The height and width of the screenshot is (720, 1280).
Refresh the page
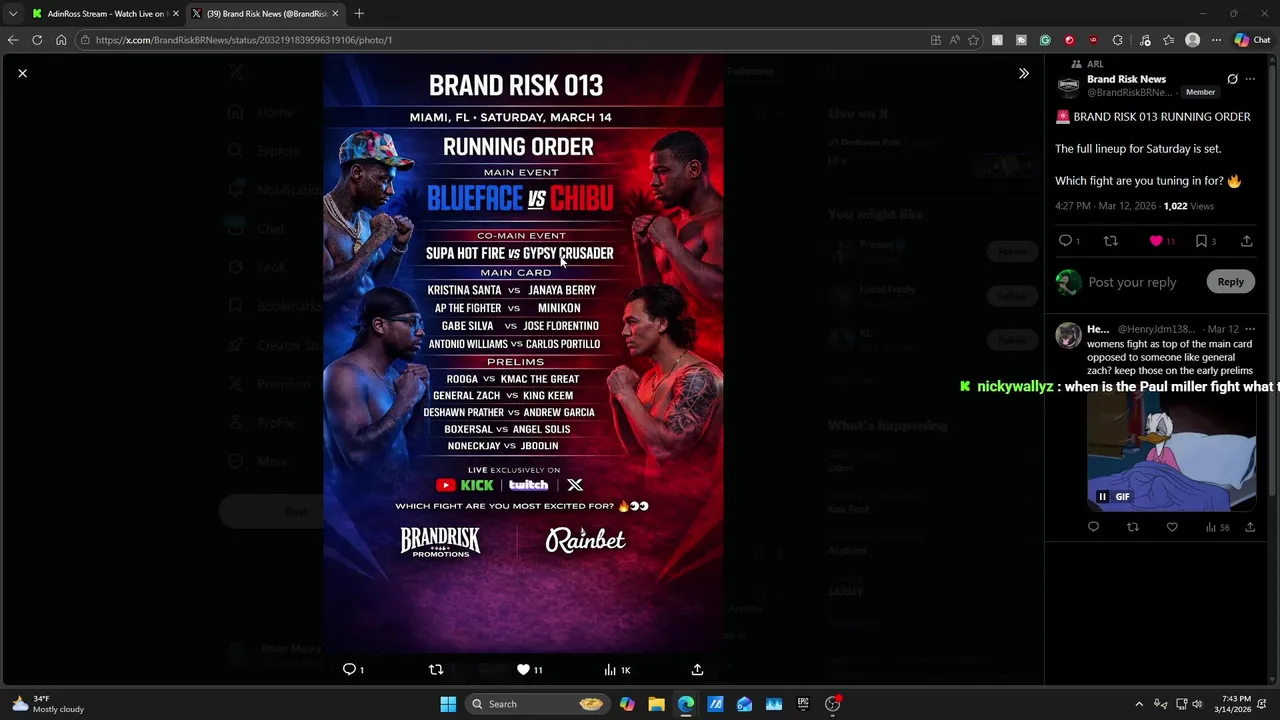pos(37,40)
